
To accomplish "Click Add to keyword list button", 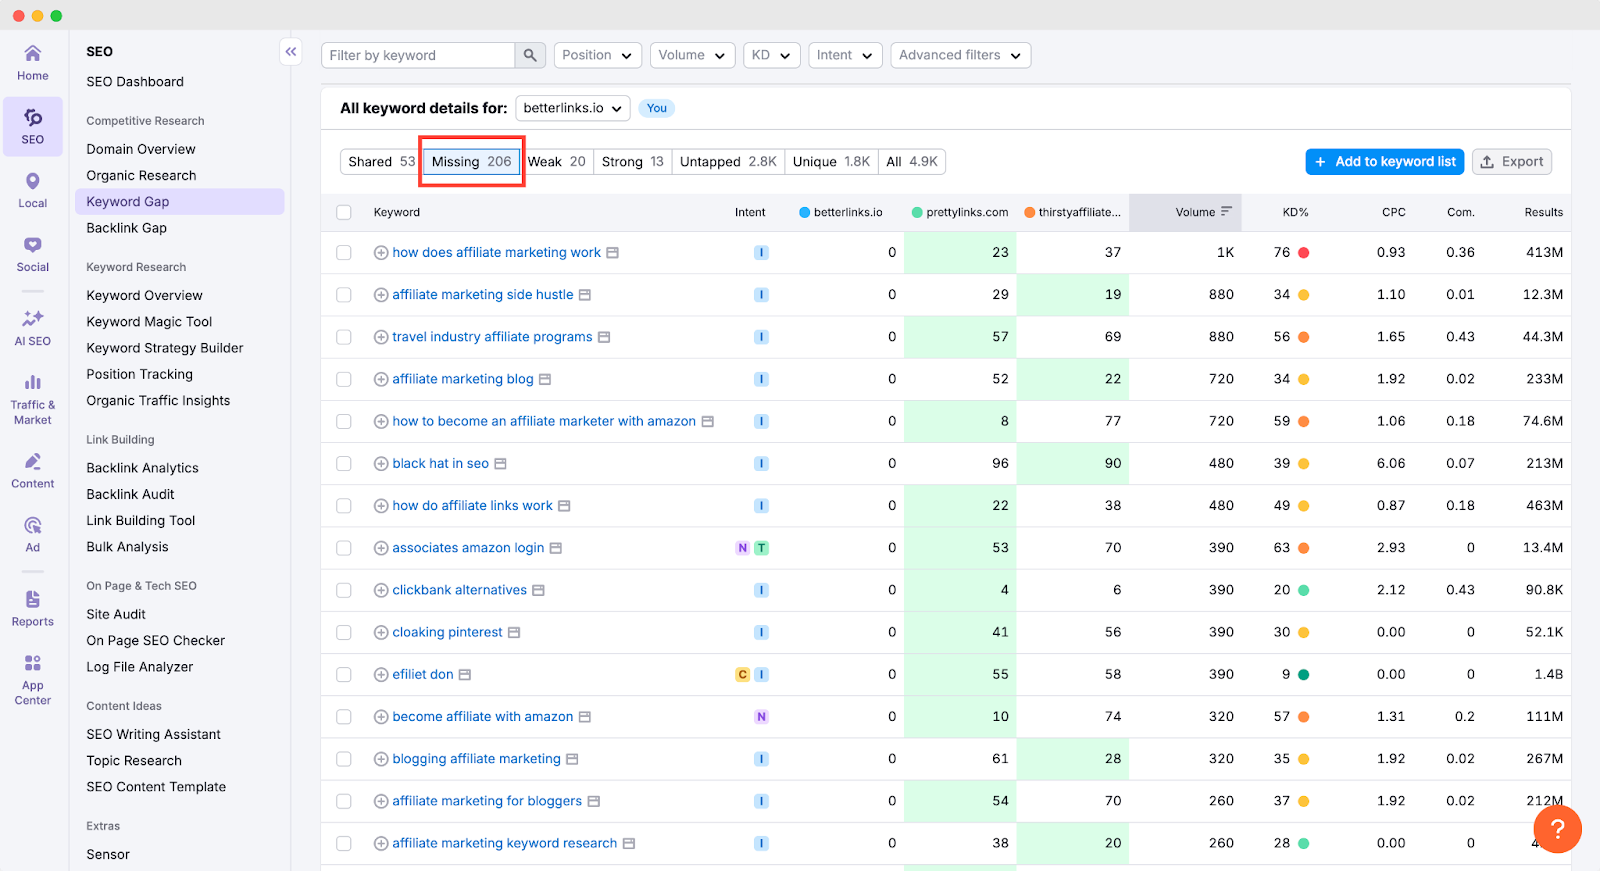I will pyautogui.click(x=1384, y=162).
